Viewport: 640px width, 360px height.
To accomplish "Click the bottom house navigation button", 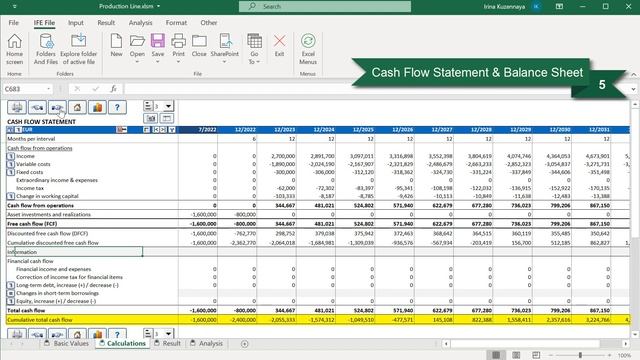I will coord(77,334).
